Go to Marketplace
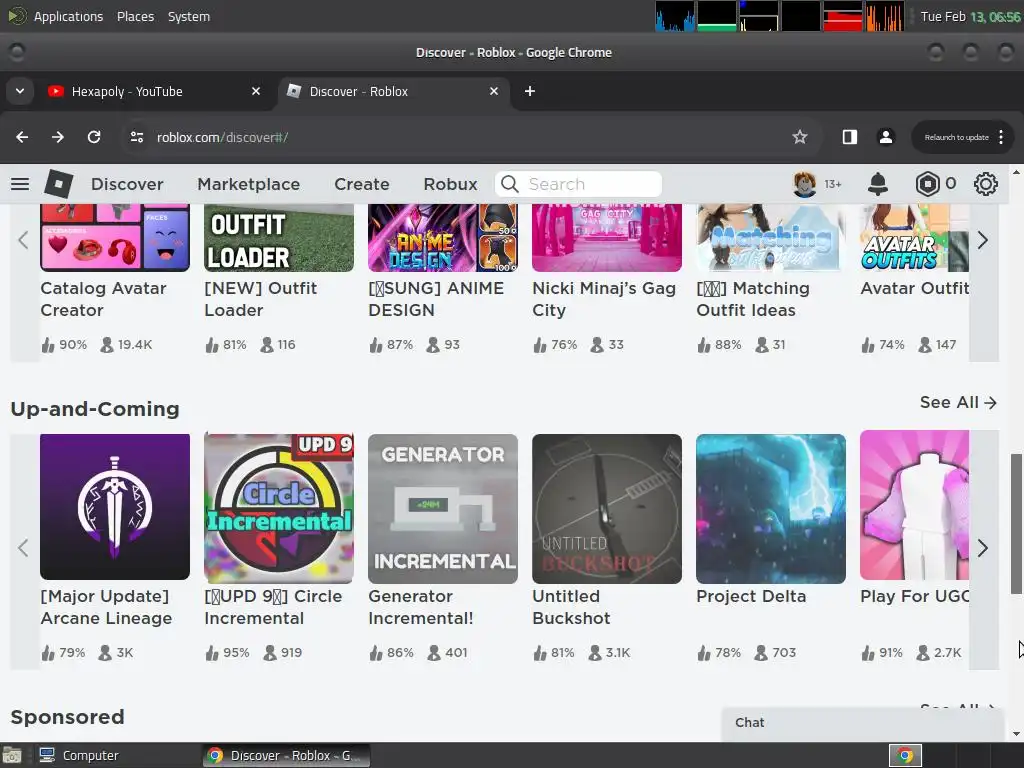1024x768 pixels. [x=249, y=184]
